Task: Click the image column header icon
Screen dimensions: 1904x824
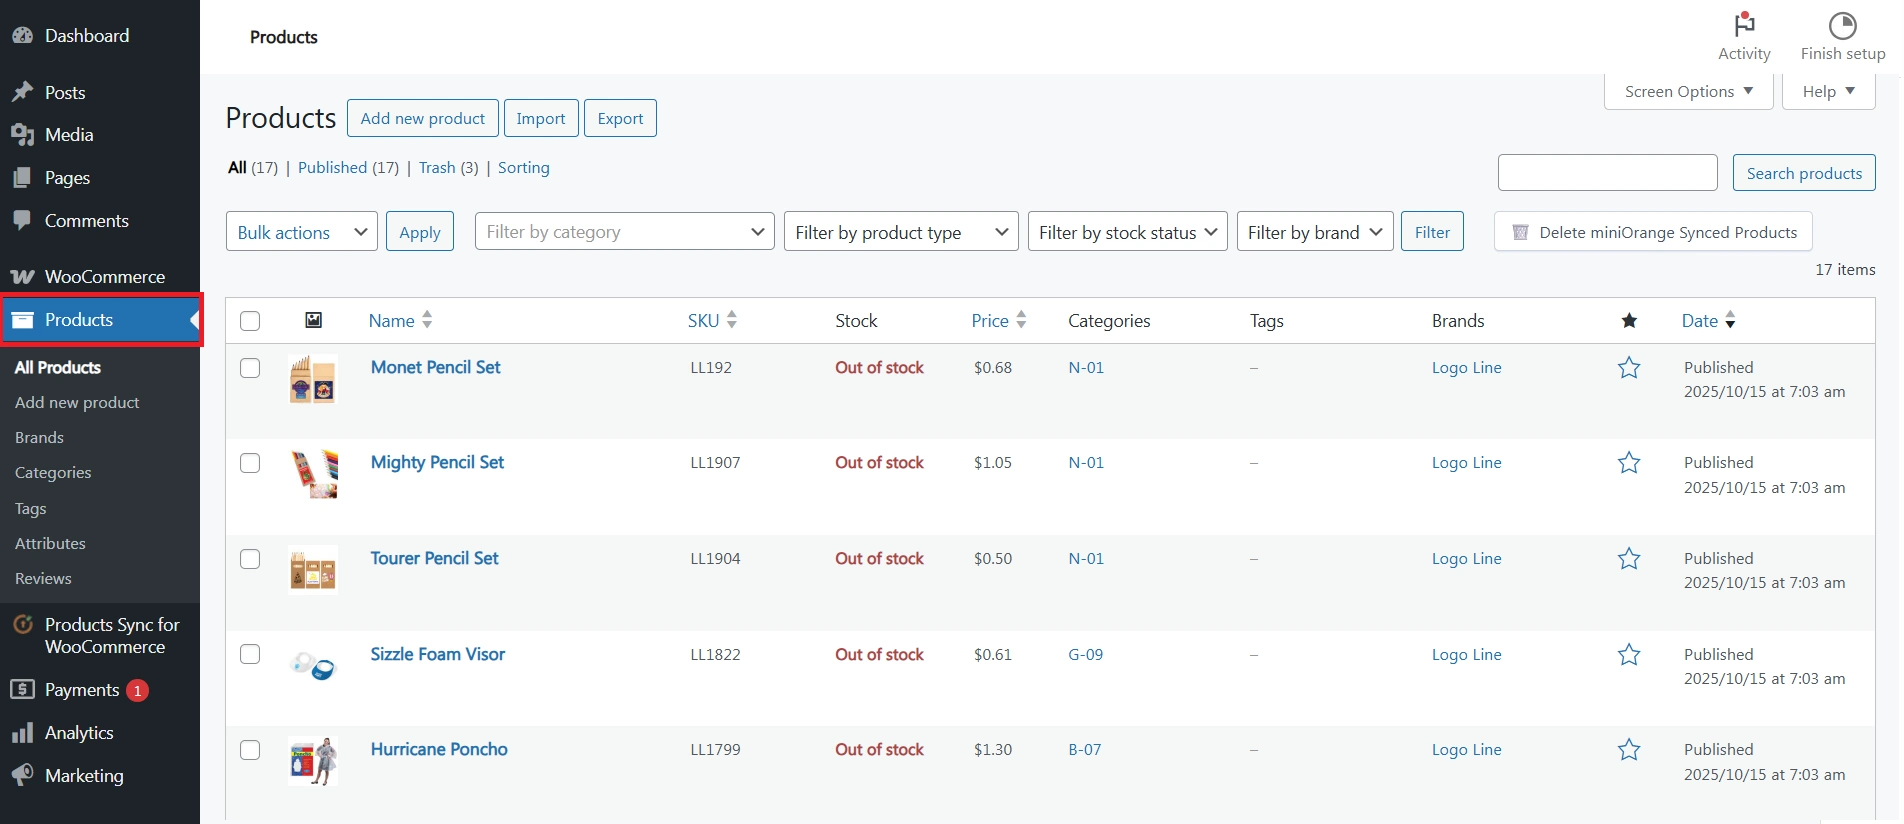Action: [313, 320]
